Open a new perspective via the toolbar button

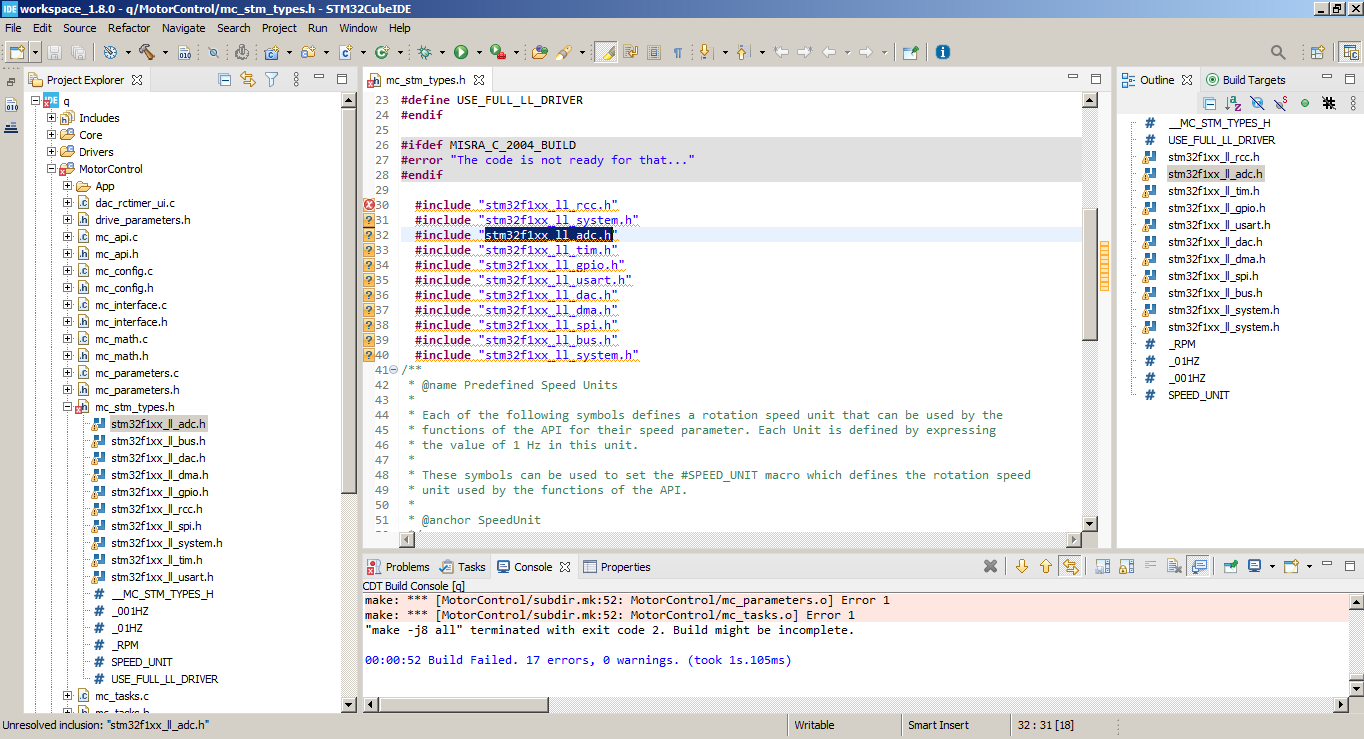(x=1318, y=52)
